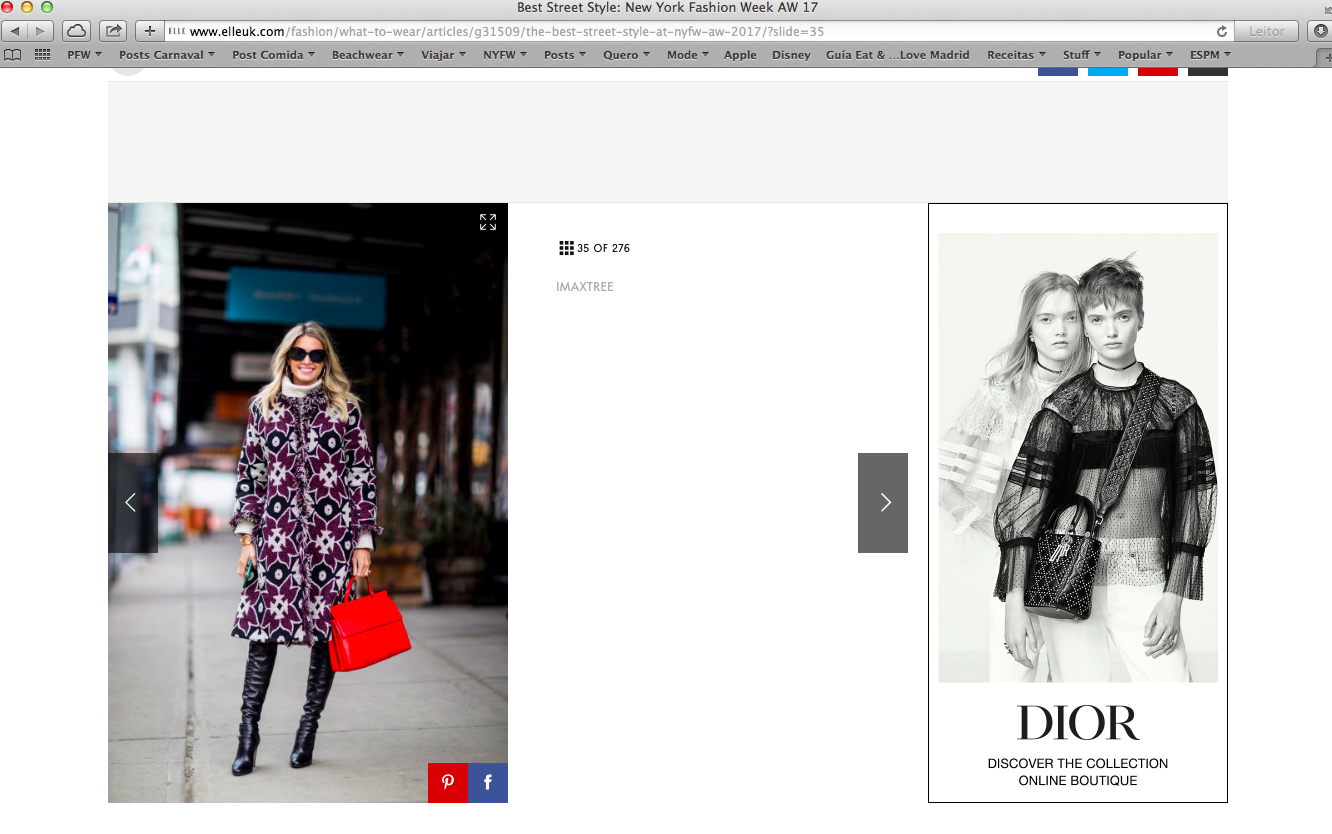This screenshot has width=1332, height=834.
Task: Open the Top Sites grid icon
Action: (42, 54)
